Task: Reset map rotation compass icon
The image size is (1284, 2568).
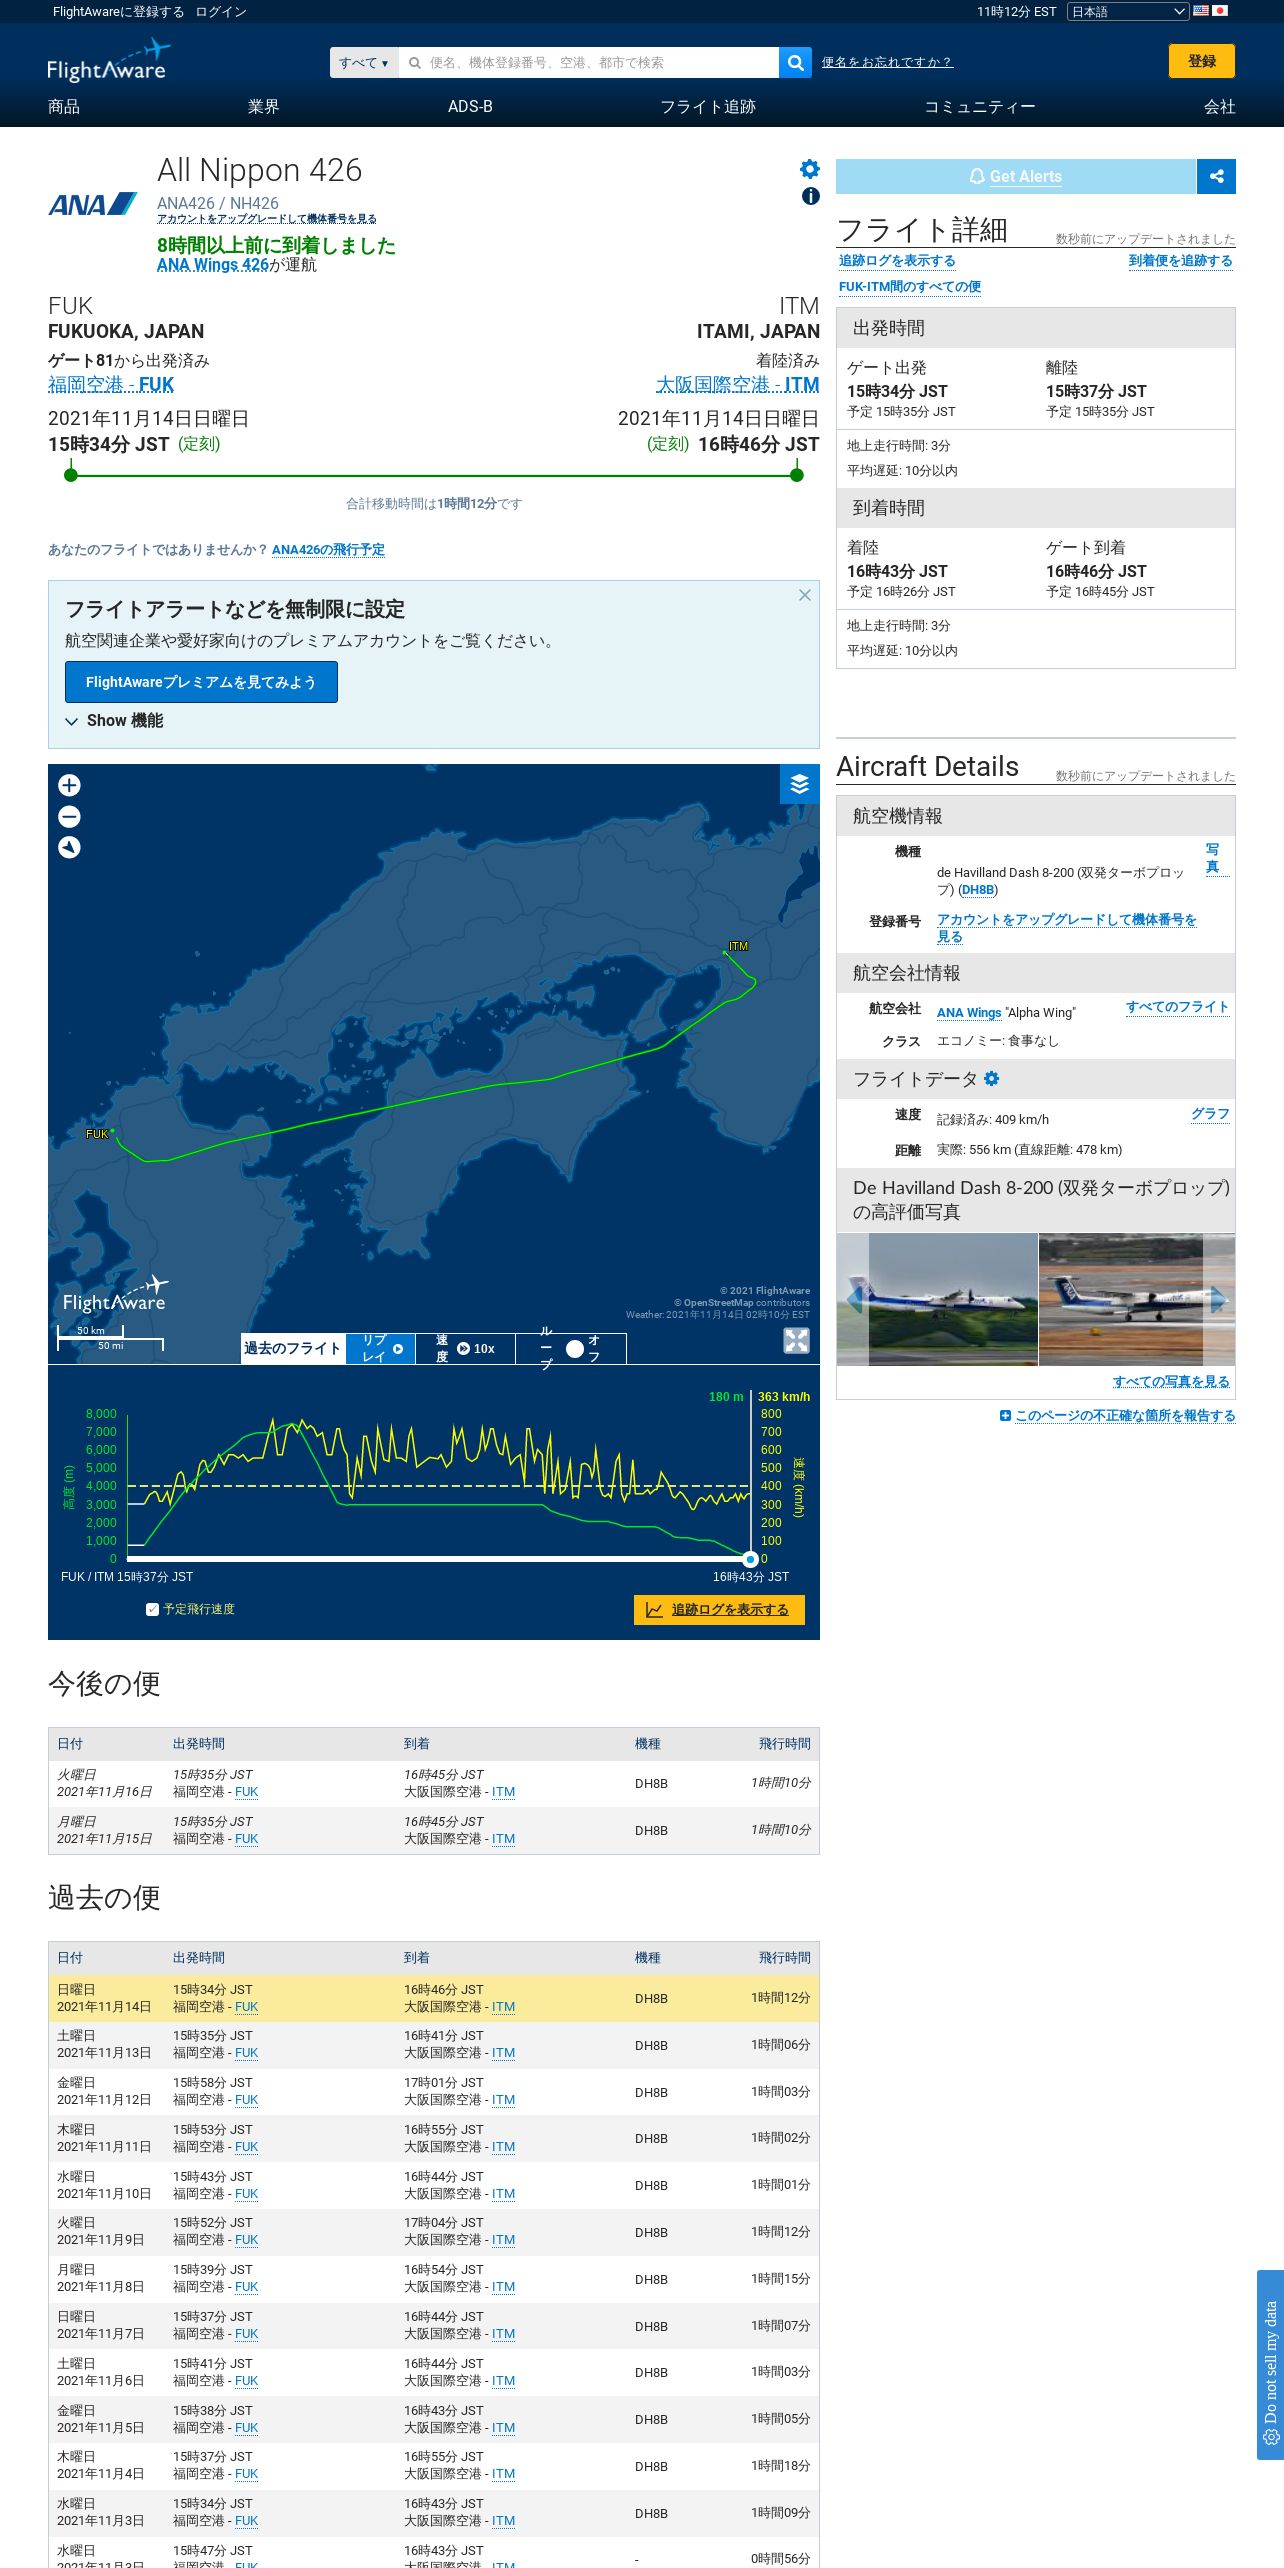Action: (x=69, y=847)
